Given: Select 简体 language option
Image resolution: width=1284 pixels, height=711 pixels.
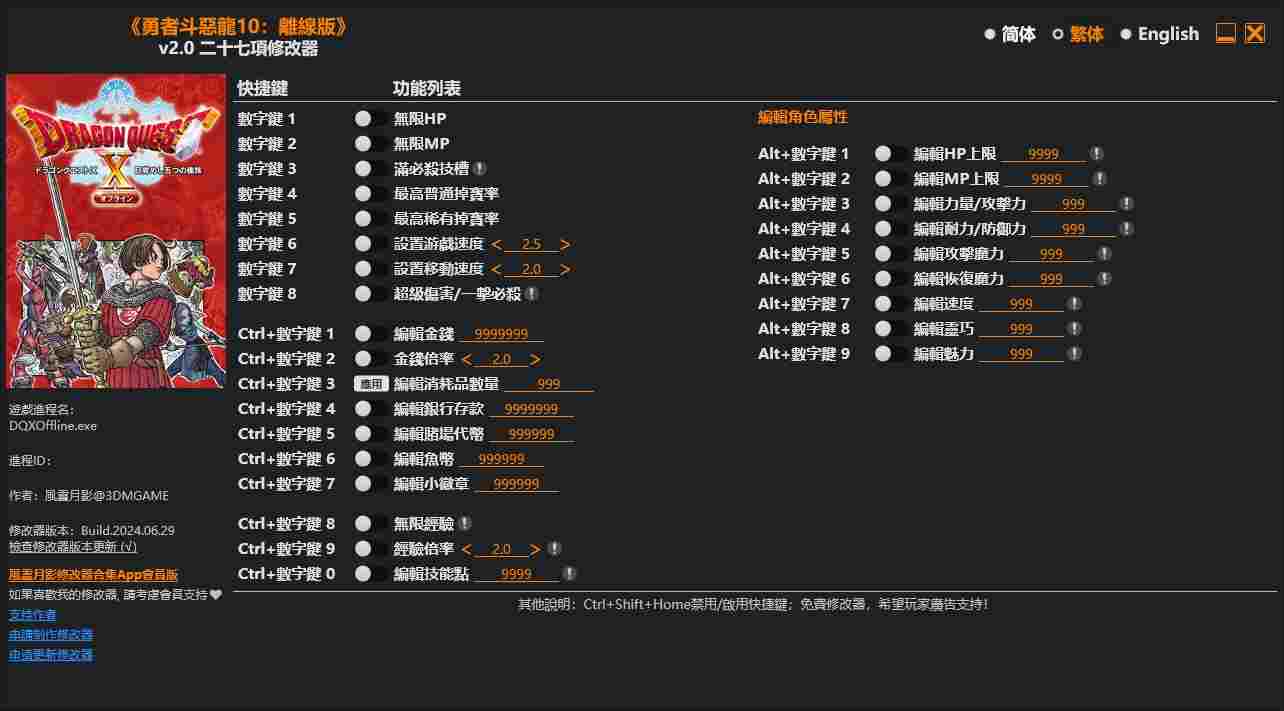Looking at the screenshot, I should [1010, 34].
